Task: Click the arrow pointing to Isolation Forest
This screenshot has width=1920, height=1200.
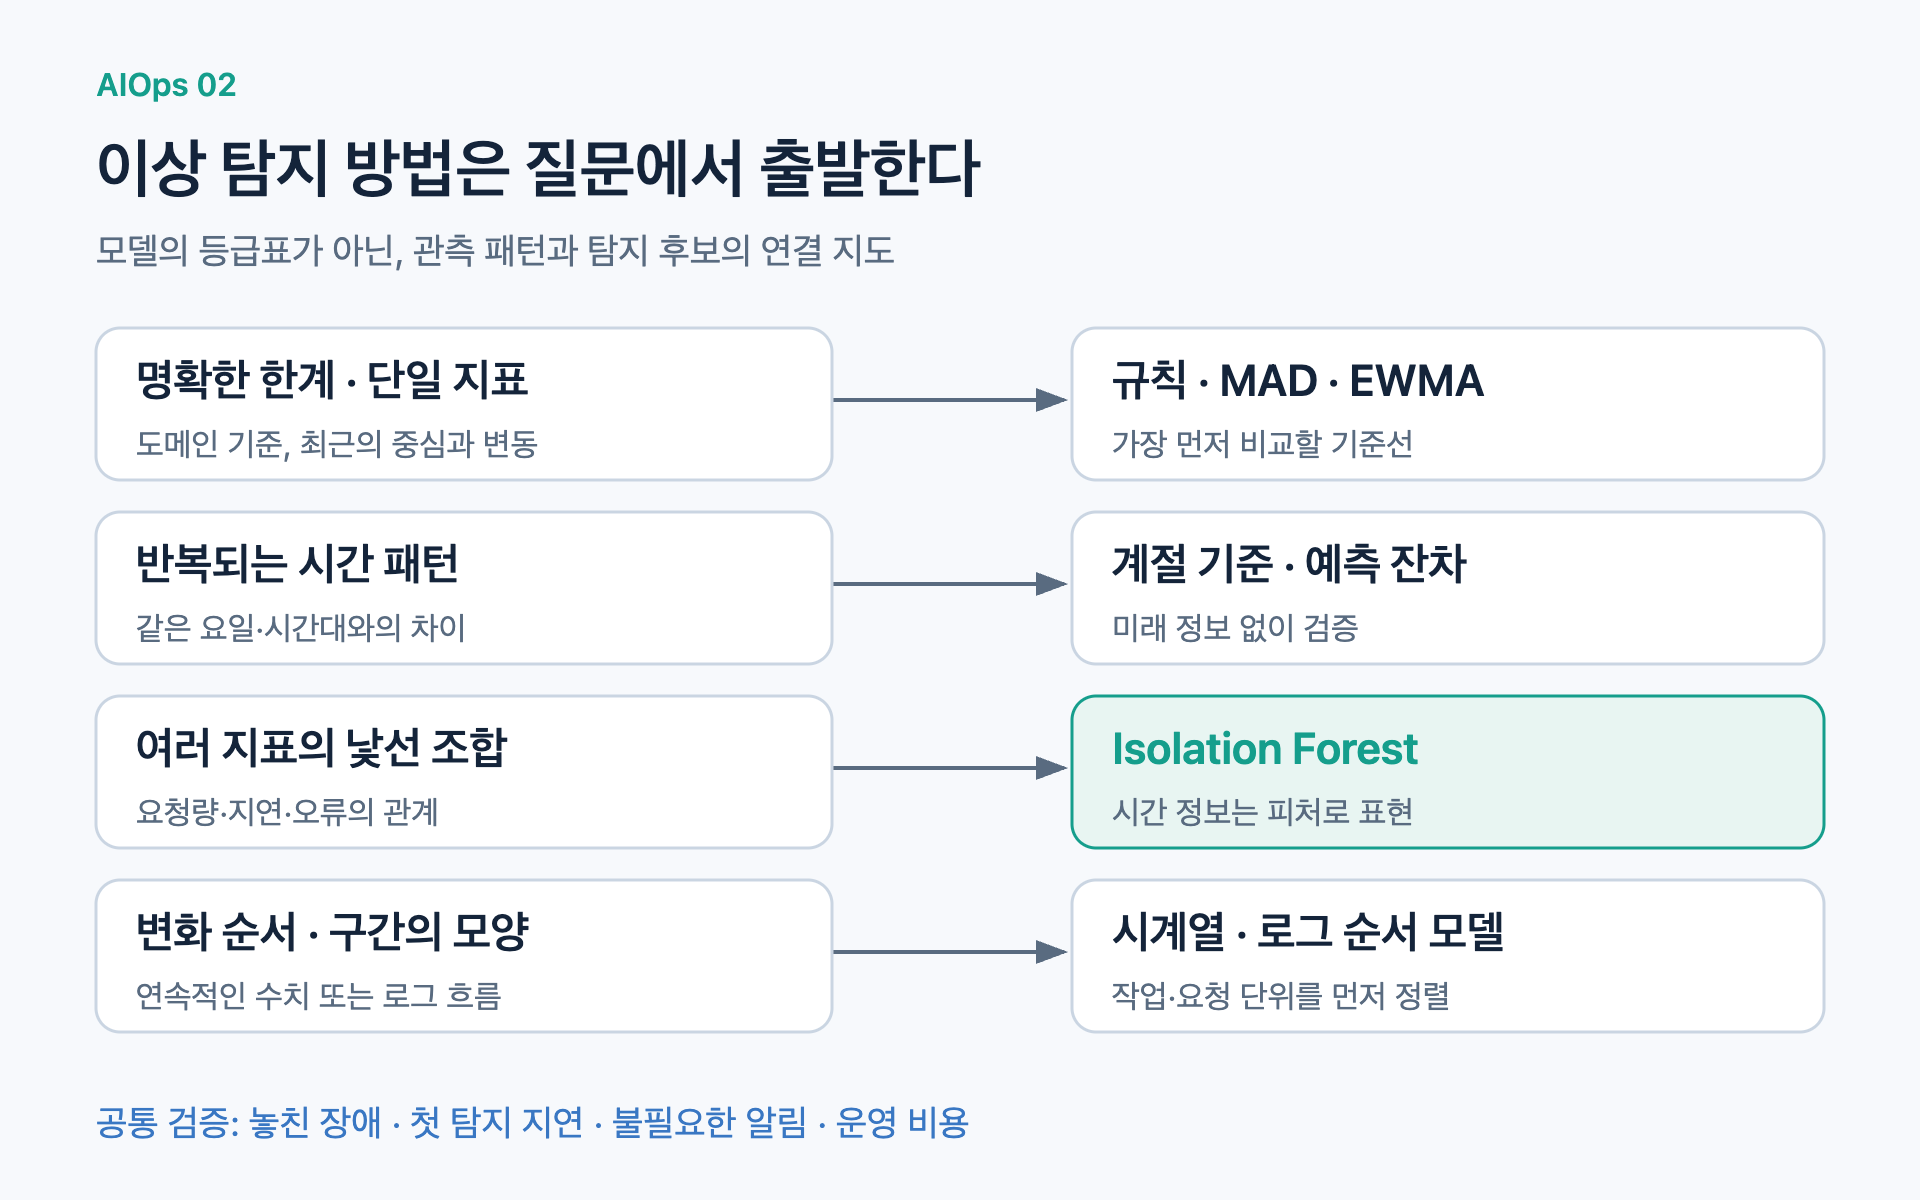Action: pos(951,768)
